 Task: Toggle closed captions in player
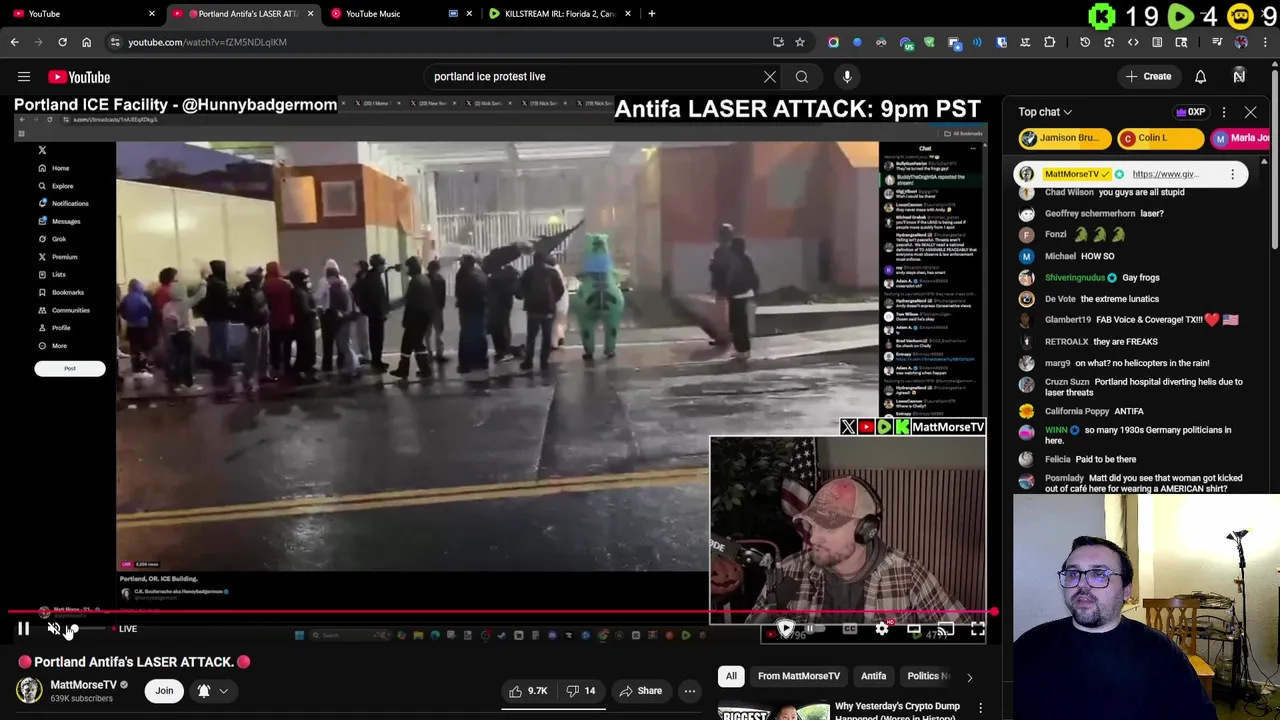[849, 629]
